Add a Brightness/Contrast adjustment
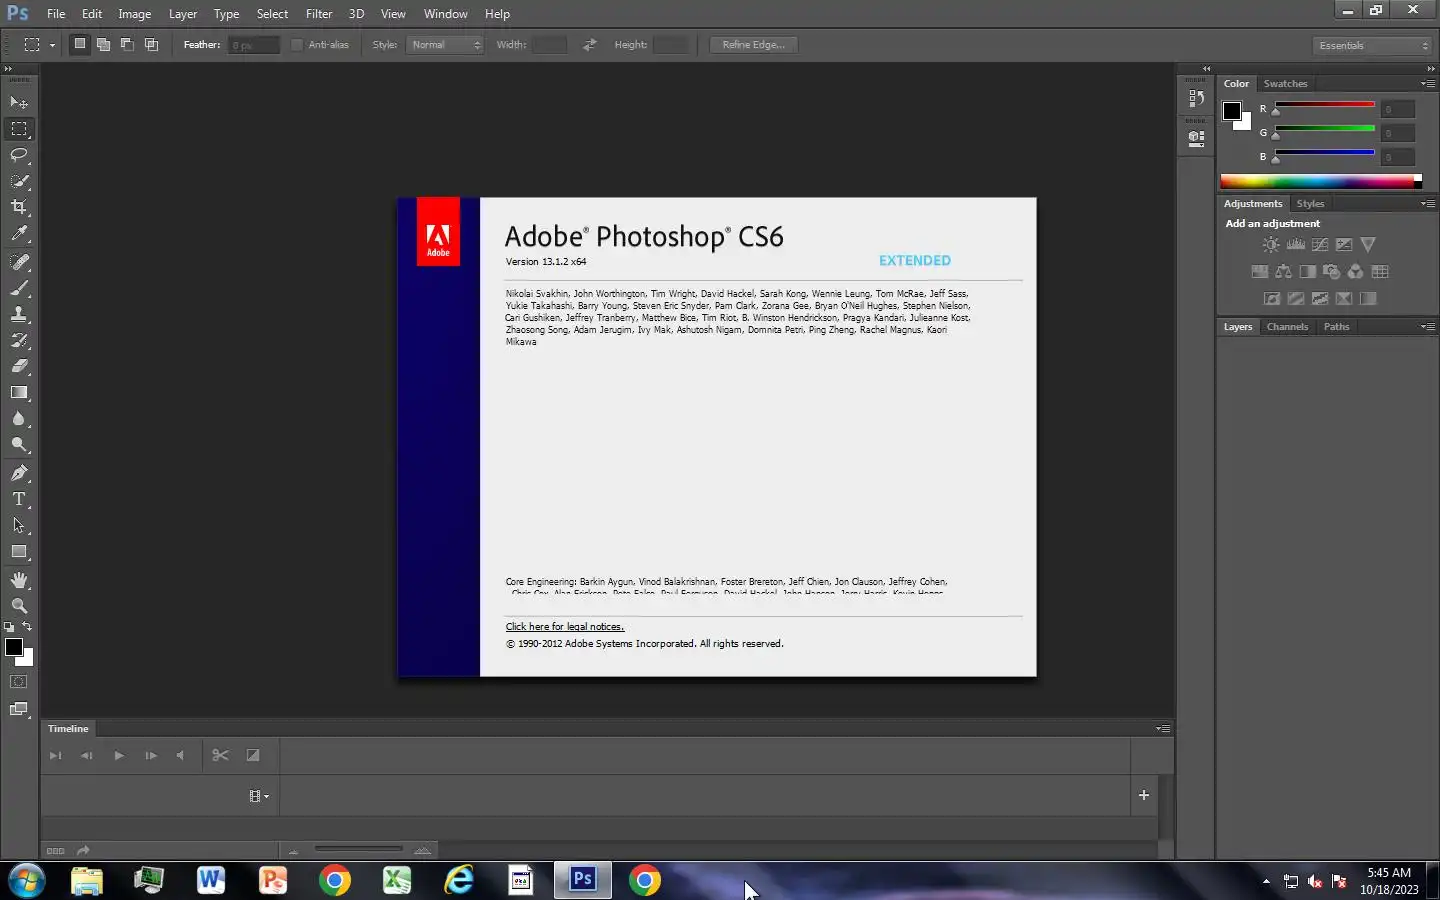This screenshot has width=1440, height=900. 1271,245
